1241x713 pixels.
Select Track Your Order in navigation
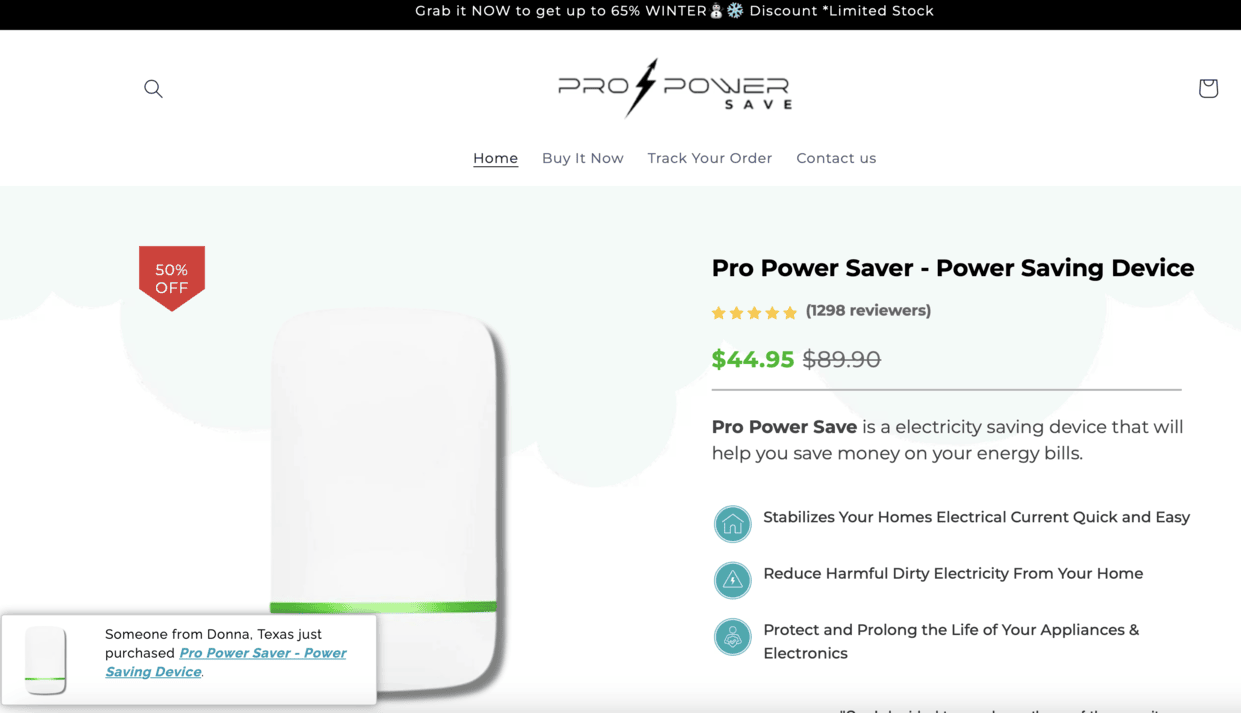709,158
